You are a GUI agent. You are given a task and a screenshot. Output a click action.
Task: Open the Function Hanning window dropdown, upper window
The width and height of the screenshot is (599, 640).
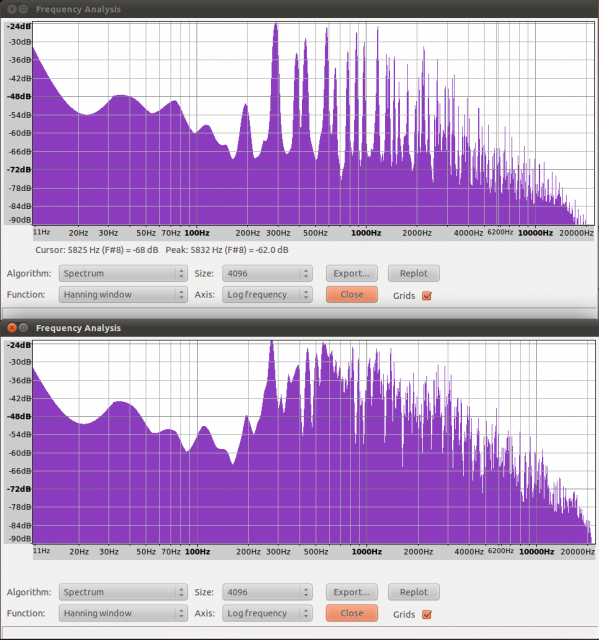[123, 295]
